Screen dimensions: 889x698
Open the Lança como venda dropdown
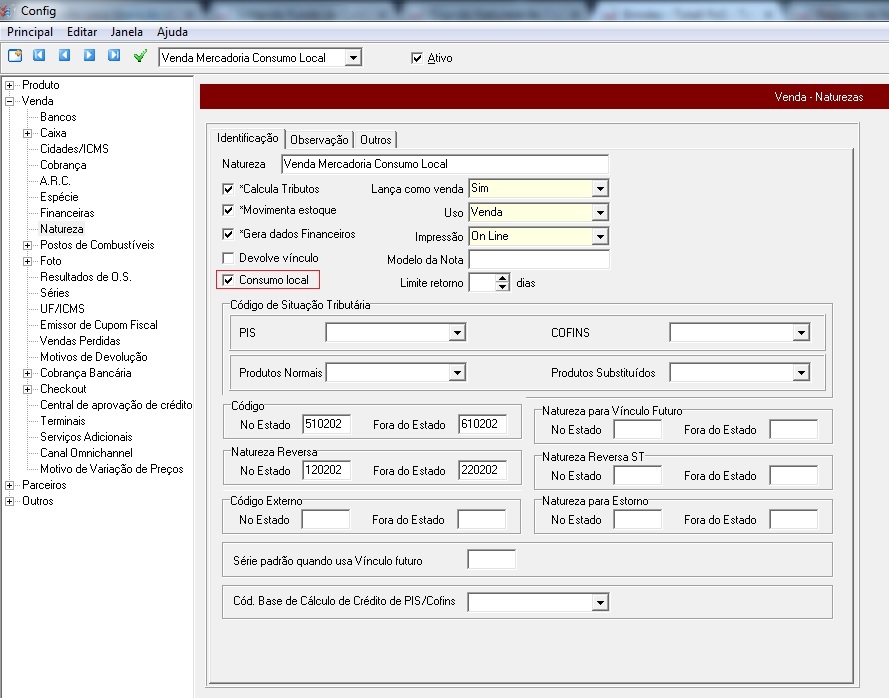click(600, 188)
